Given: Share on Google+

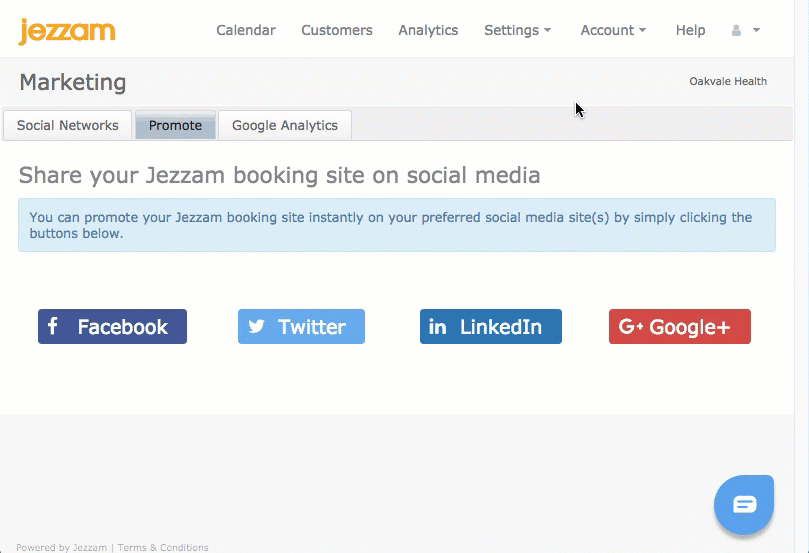Looking at the screenshot, I should [680, 327].
